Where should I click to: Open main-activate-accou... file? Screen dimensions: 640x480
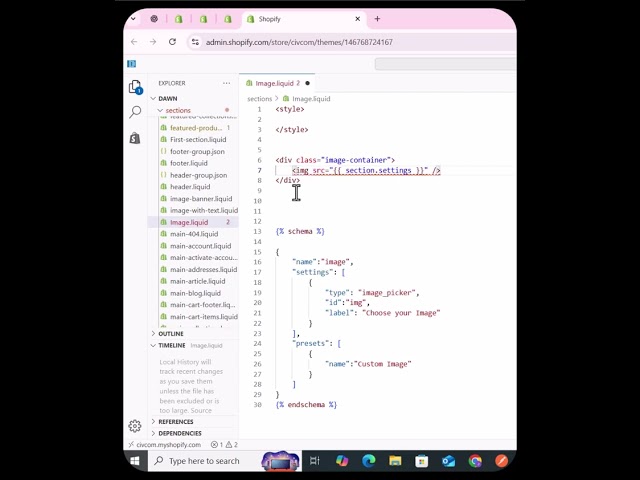coord(203,258)
